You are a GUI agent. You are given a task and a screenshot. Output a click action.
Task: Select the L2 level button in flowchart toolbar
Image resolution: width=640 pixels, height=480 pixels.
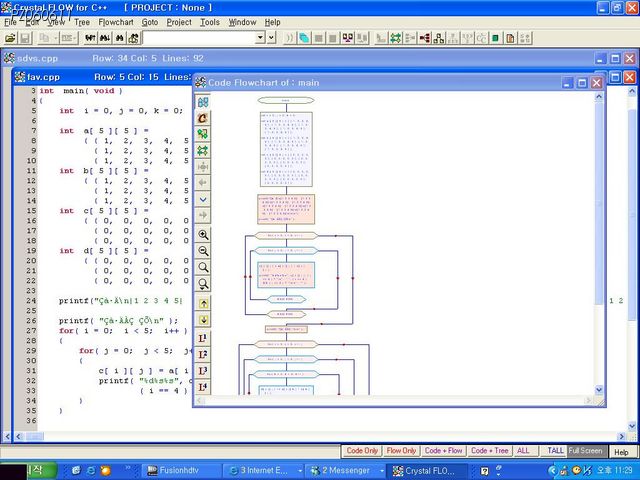tap(203, 353)
